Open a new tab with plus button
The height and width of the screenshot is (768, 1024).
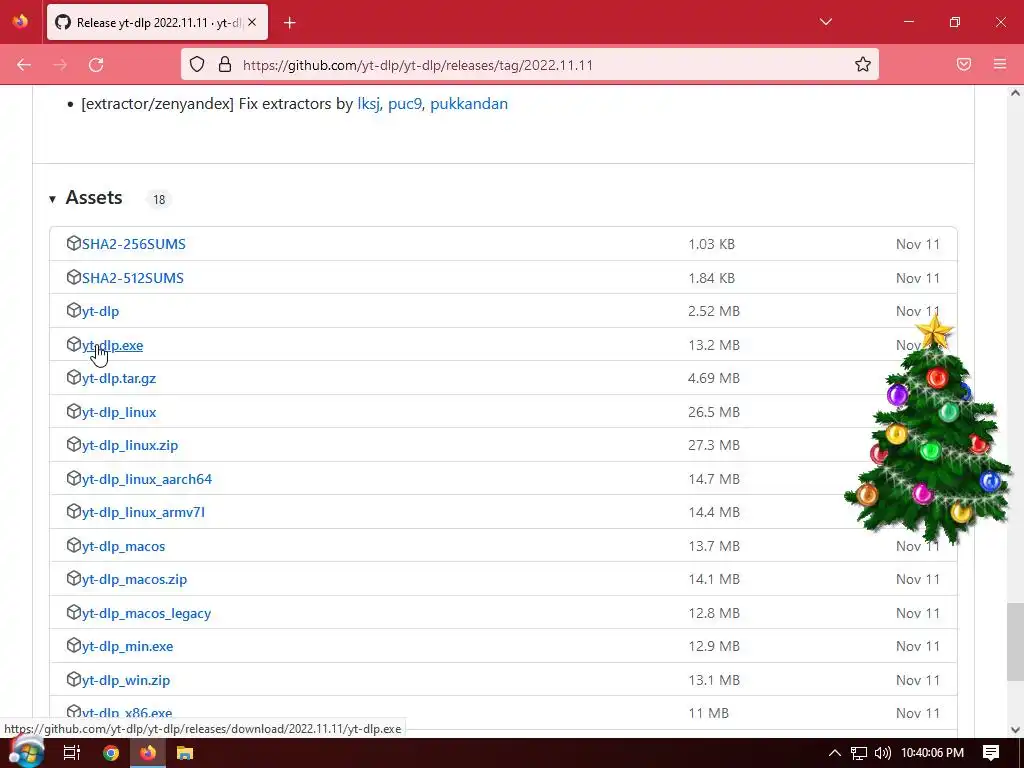[x=290, y=23]
